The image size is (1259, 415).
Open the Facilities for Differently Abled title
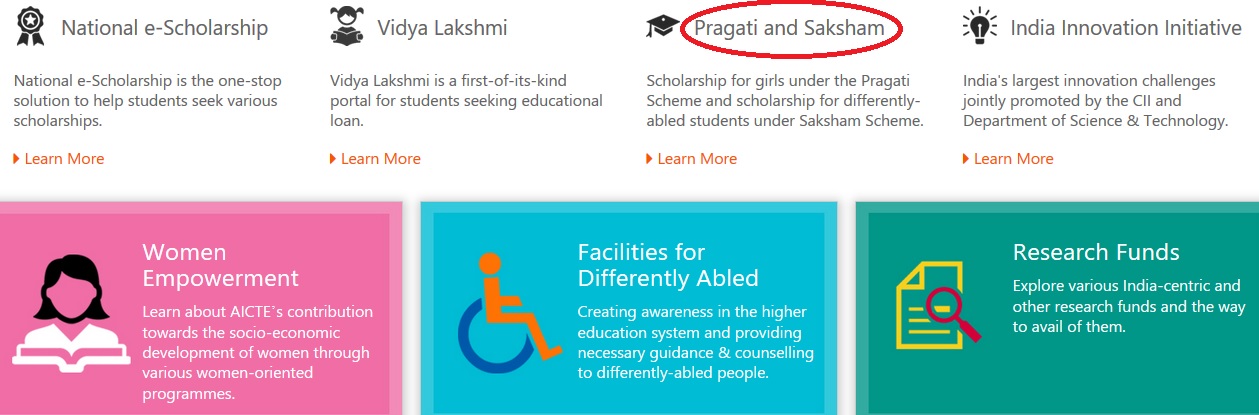668,265
